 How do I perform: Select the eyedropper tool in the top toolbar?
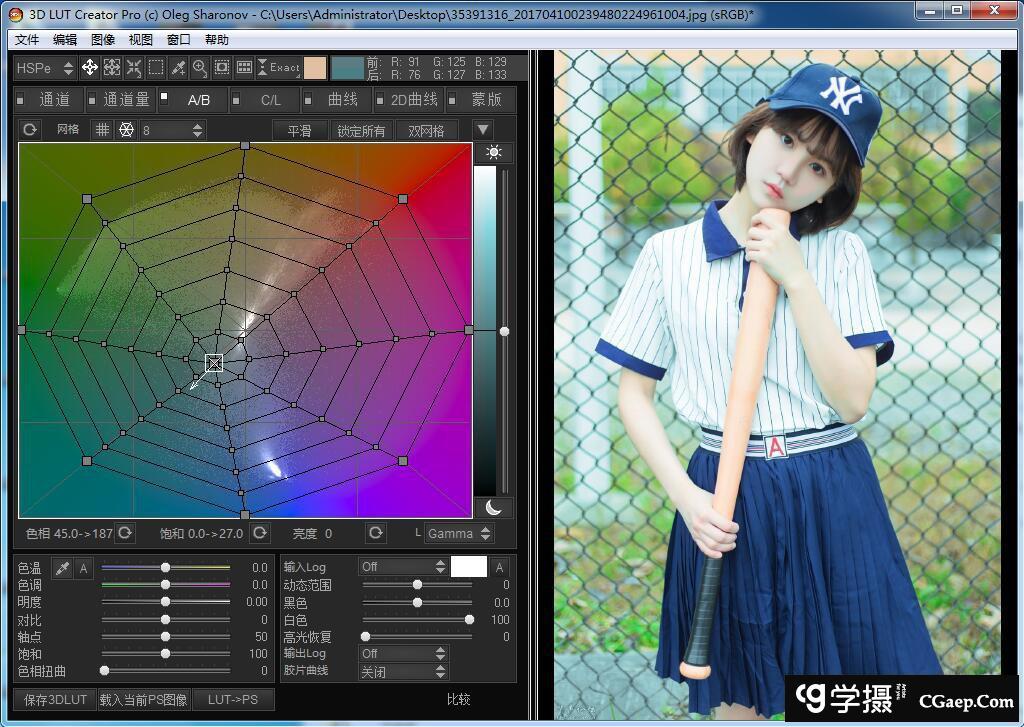pyautogui.click(x=176, y=67)
